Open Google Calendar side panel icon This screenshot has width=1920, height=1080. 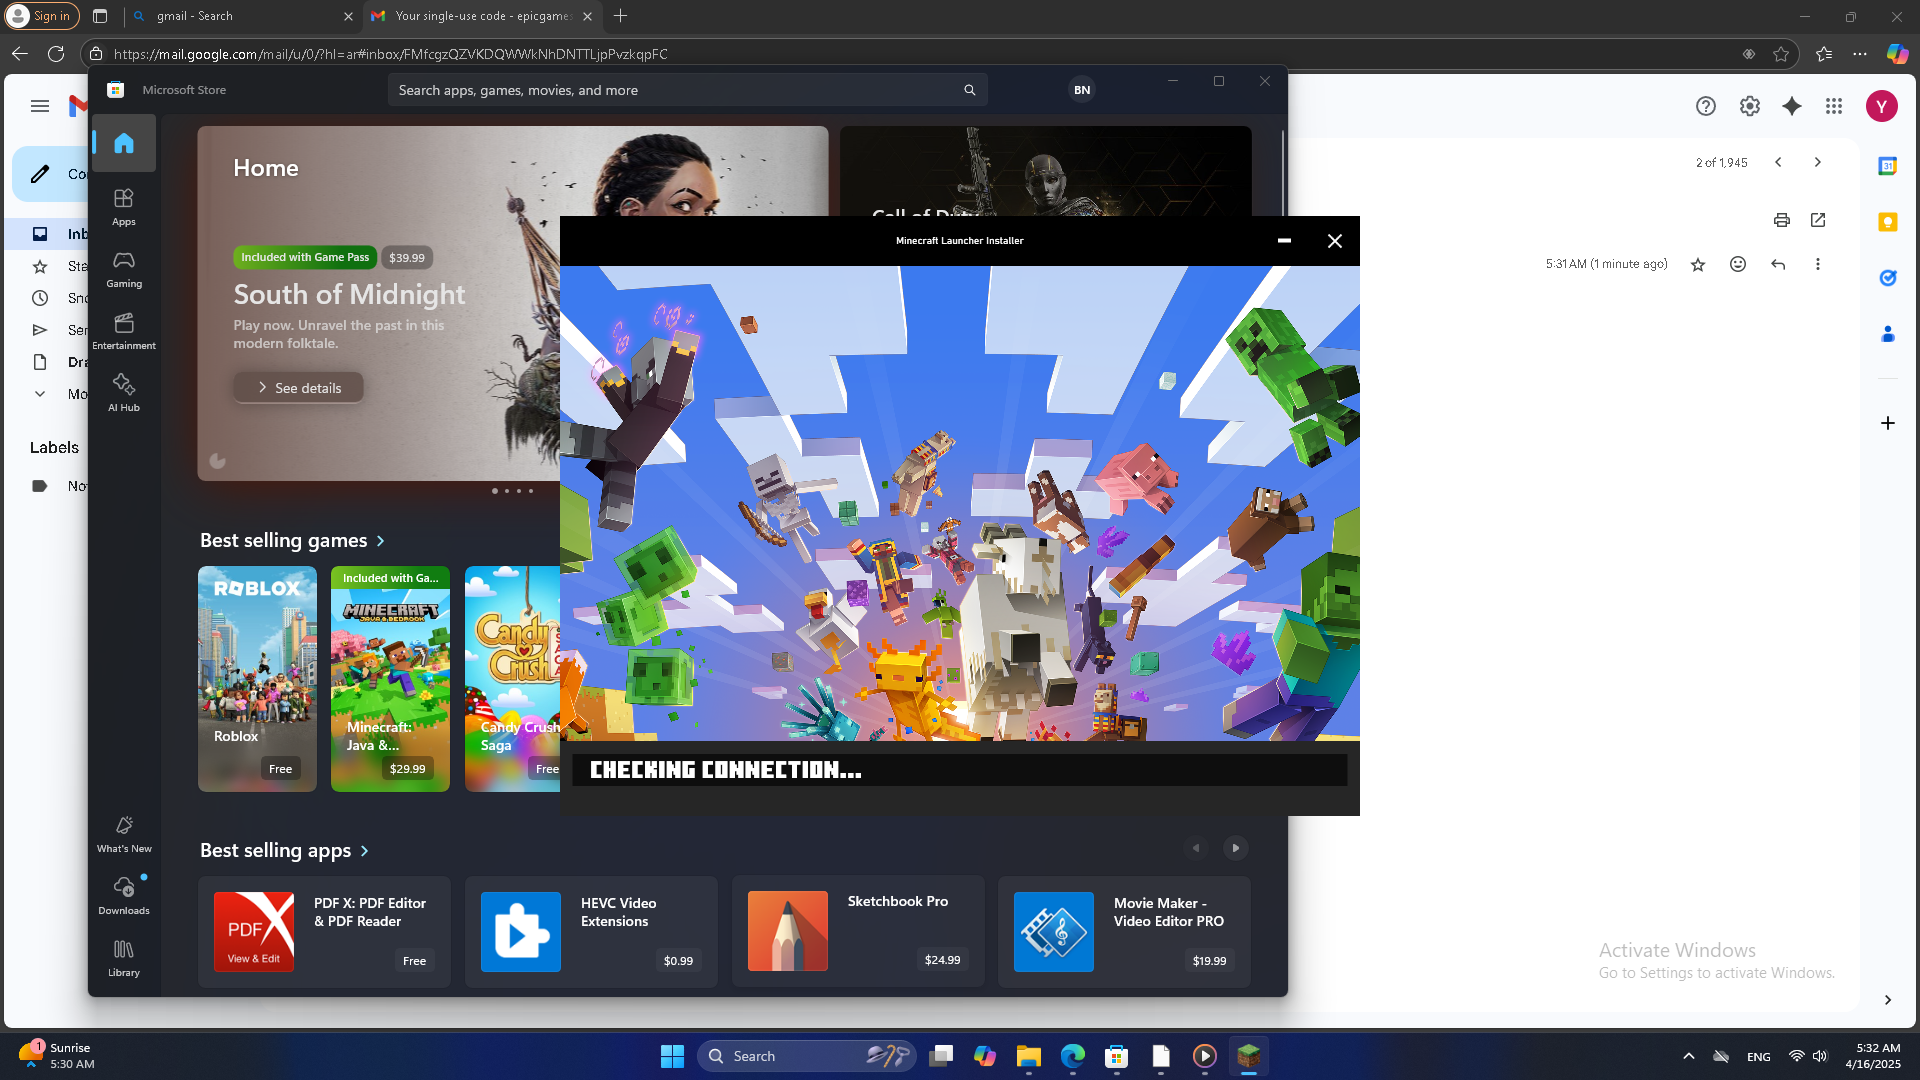click(1888, 166)
